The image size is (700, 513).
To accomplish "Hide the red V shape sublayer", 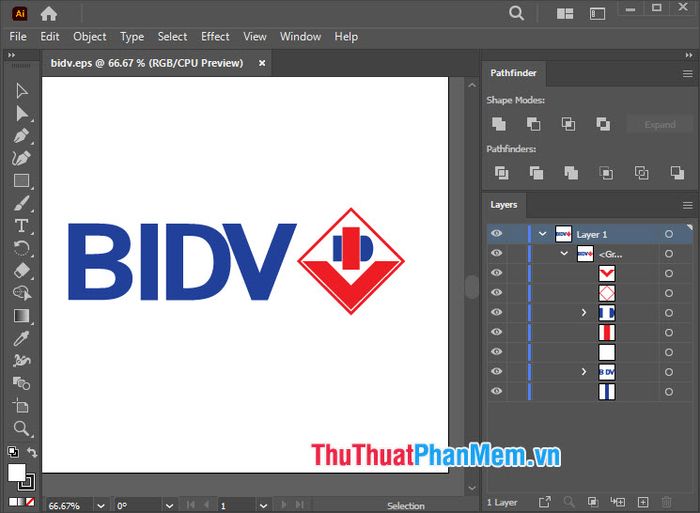I will coord(496,273).
